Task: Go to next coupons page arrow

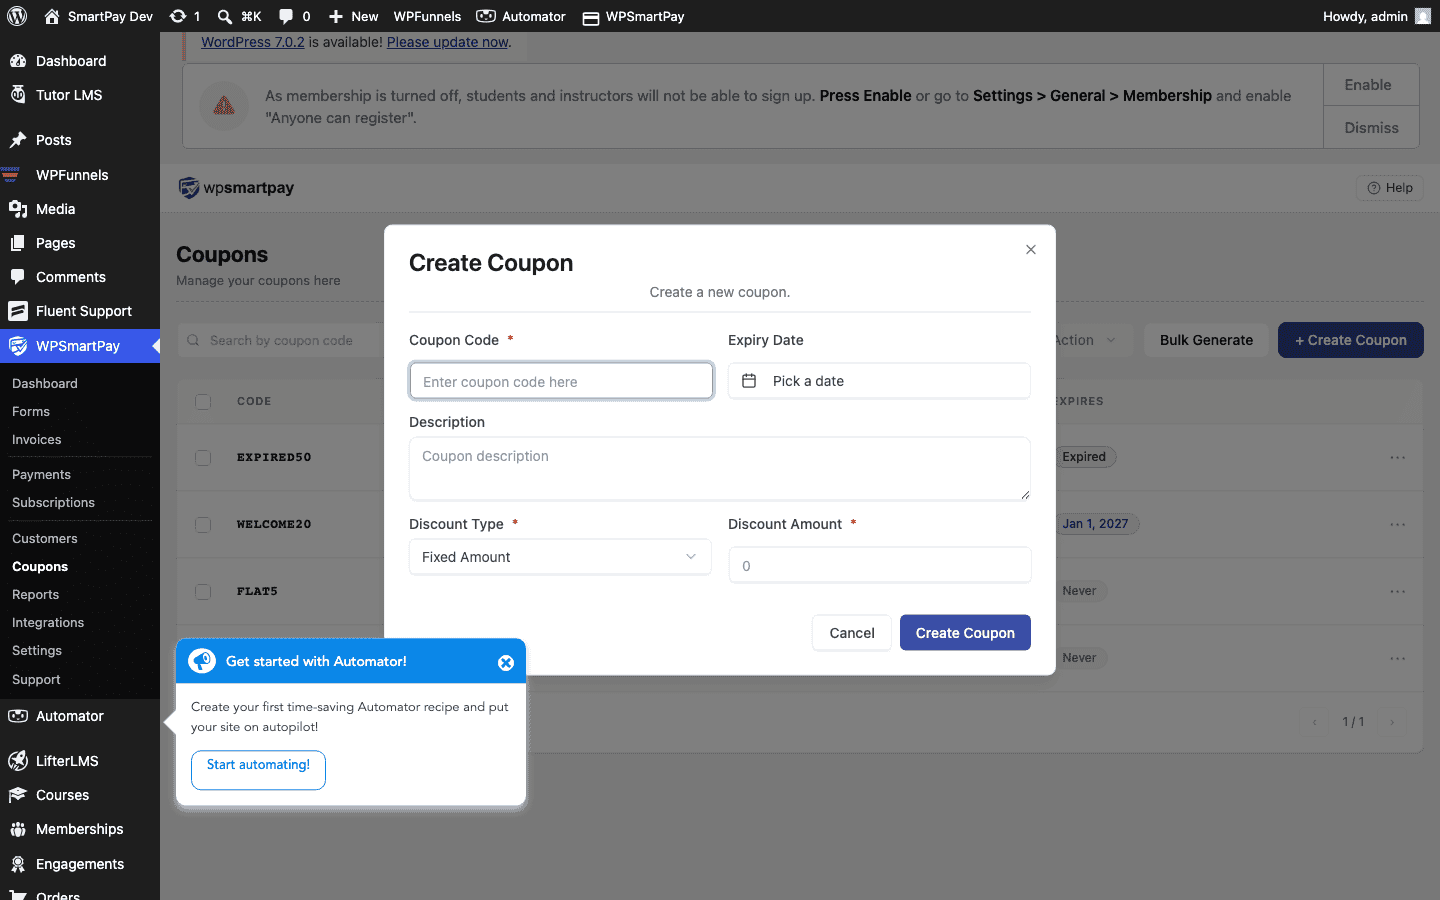Action: (1392, 722)
